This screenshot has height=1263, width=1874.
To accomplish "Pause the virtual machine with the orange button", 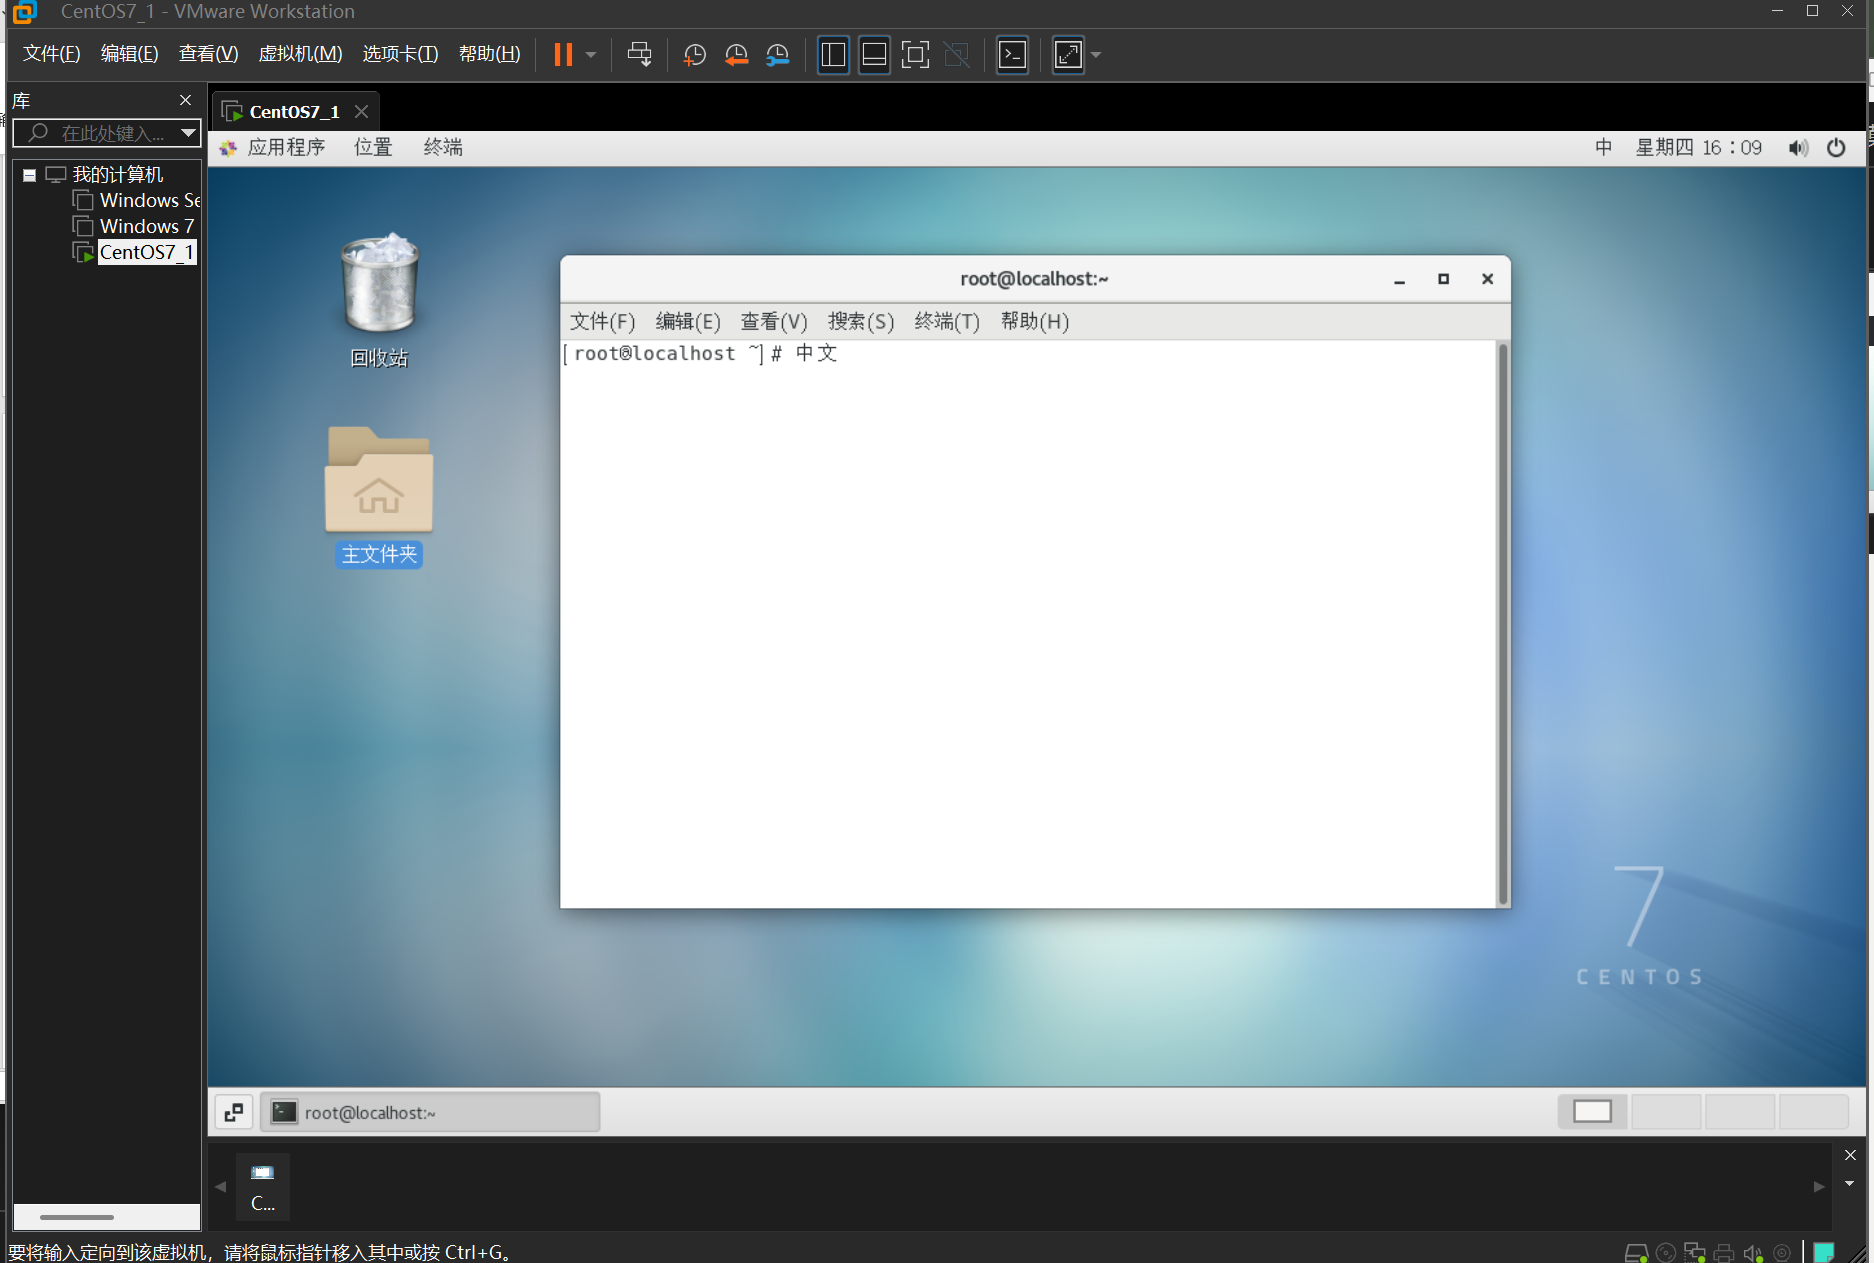I will 563,54.
